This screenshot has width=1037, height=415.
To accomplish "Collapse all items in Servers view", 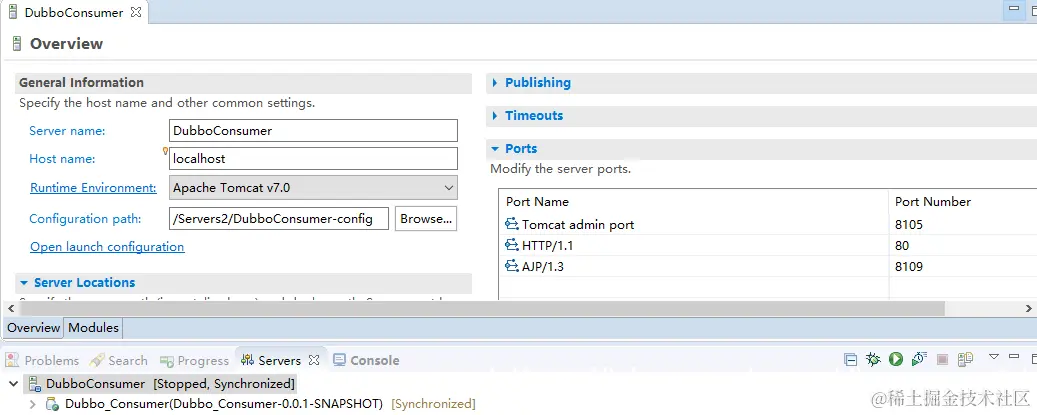I will tap(851, 360).
